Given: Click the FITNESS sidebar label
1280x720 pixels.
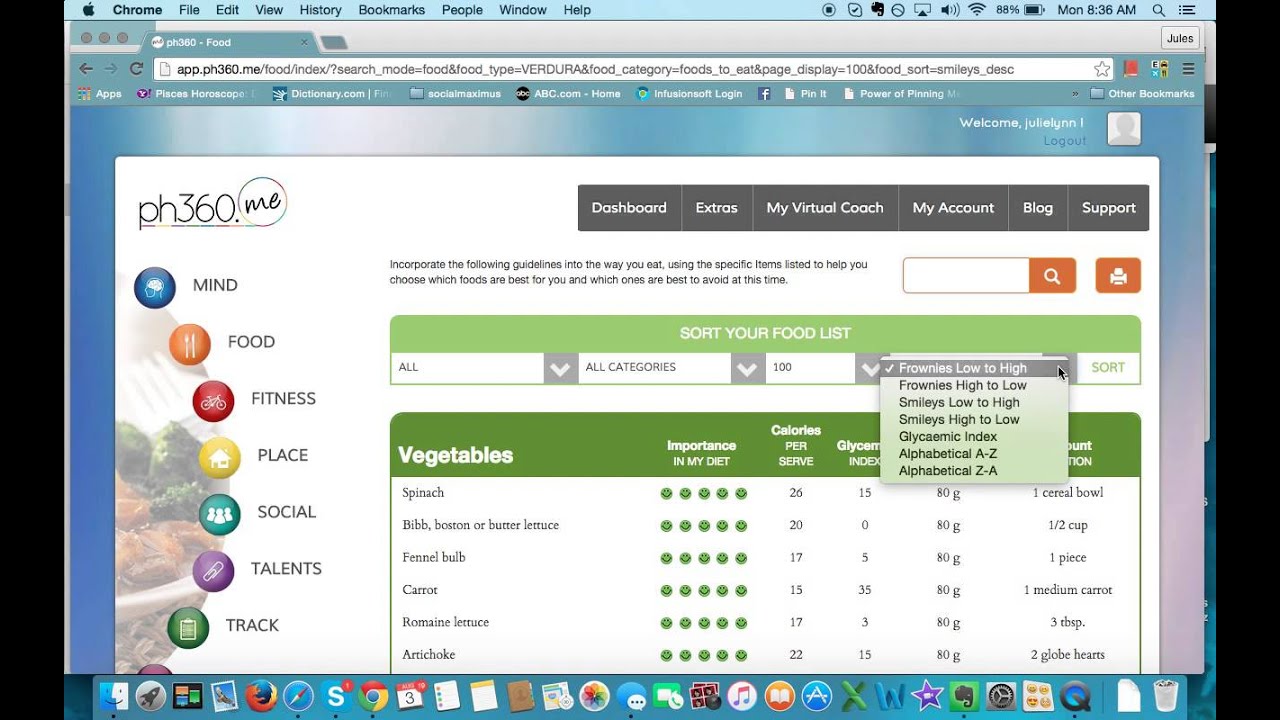Looking at the screenshot, I should pos(283,399).
